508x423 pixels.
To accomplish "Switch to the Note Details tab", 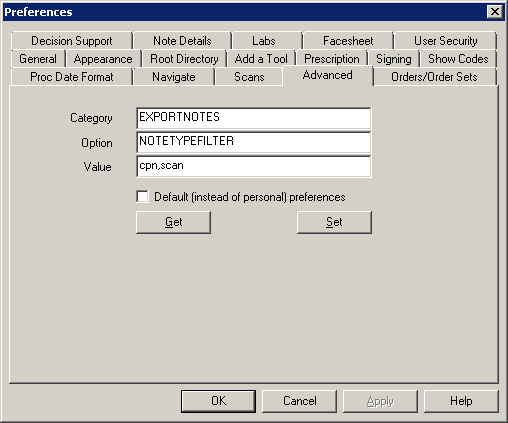I will click(182, 41).
